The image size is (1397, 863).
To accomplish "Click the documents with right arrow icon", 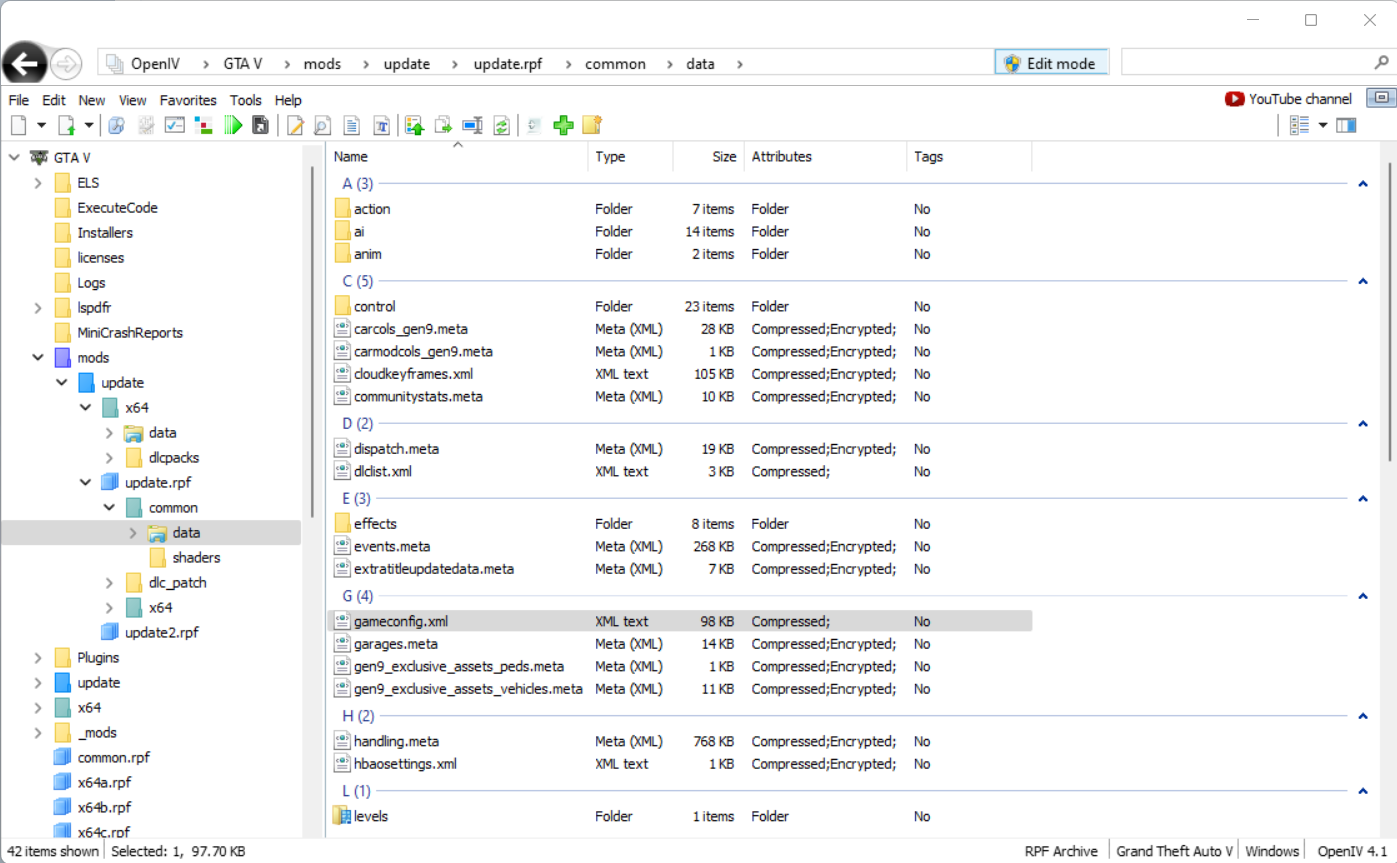I will pos(444,125).
